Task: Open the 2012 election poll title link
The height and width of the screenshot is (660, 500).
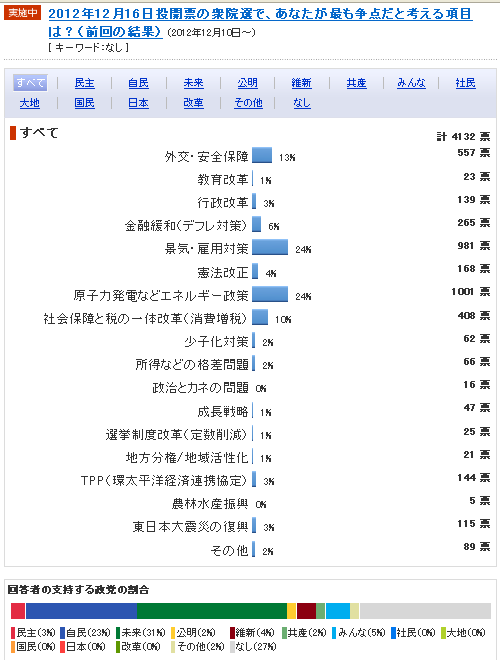Action: (260, 23)
